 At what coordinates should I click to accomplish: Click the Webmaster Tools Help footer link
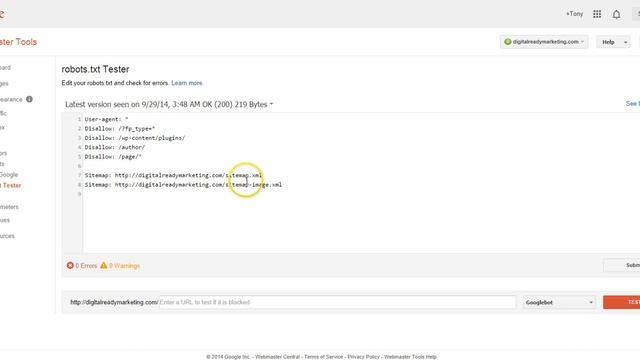[410, 357]
